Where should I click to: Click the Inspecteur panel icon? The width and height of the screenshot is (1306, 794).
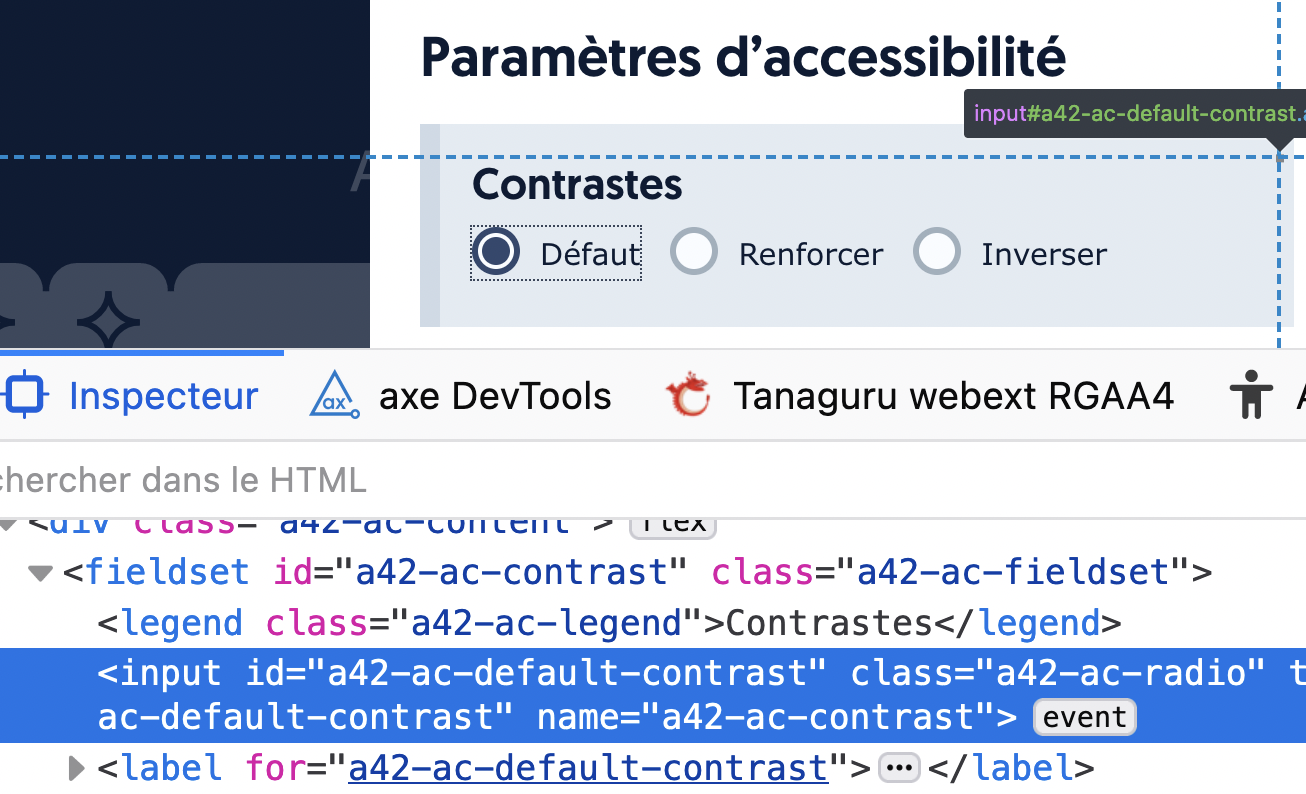pos(25,396)
